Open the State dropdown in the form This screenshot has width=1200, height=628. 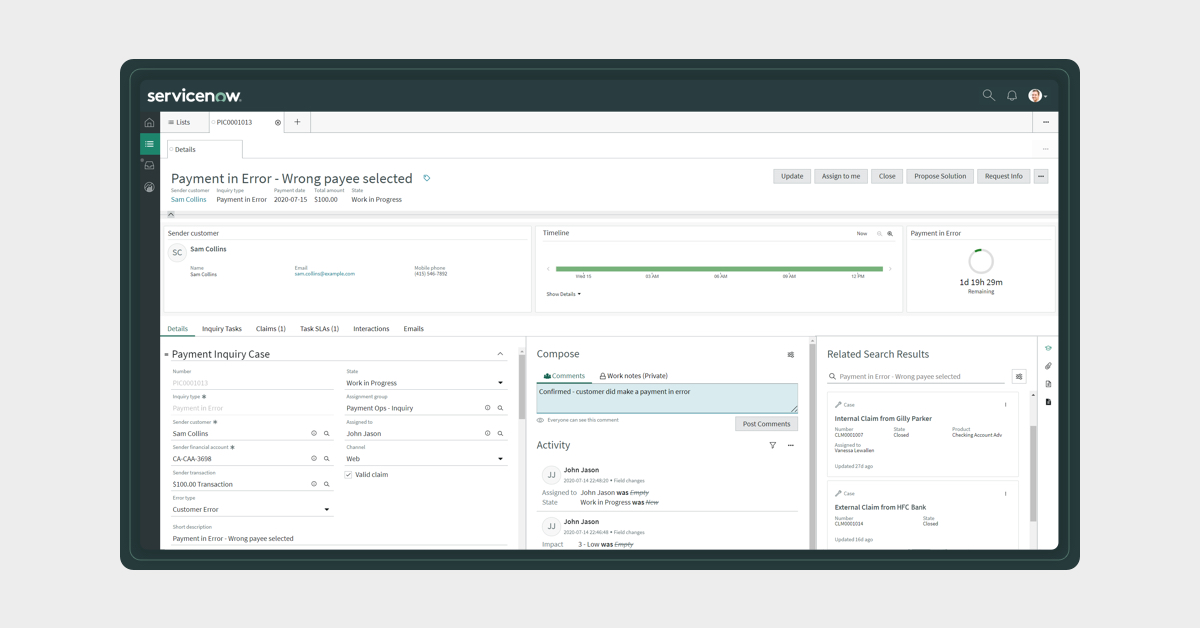click(x=425, y=383)
